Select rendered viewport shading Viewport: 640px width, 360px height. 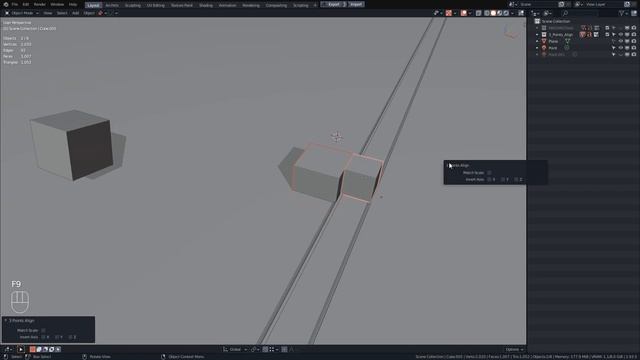coord(506,13)
